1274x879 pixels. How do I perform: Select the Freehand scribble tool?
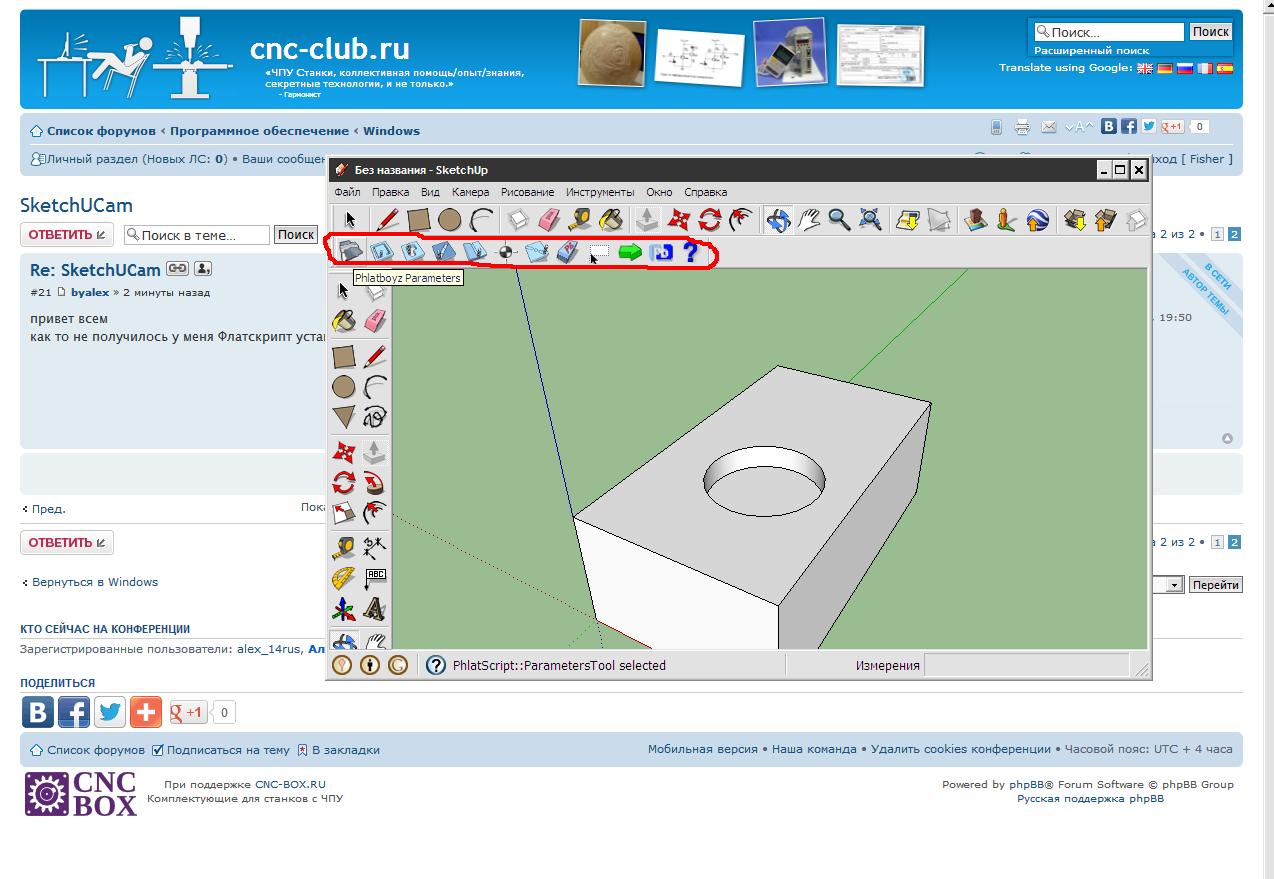coord(375,417)
